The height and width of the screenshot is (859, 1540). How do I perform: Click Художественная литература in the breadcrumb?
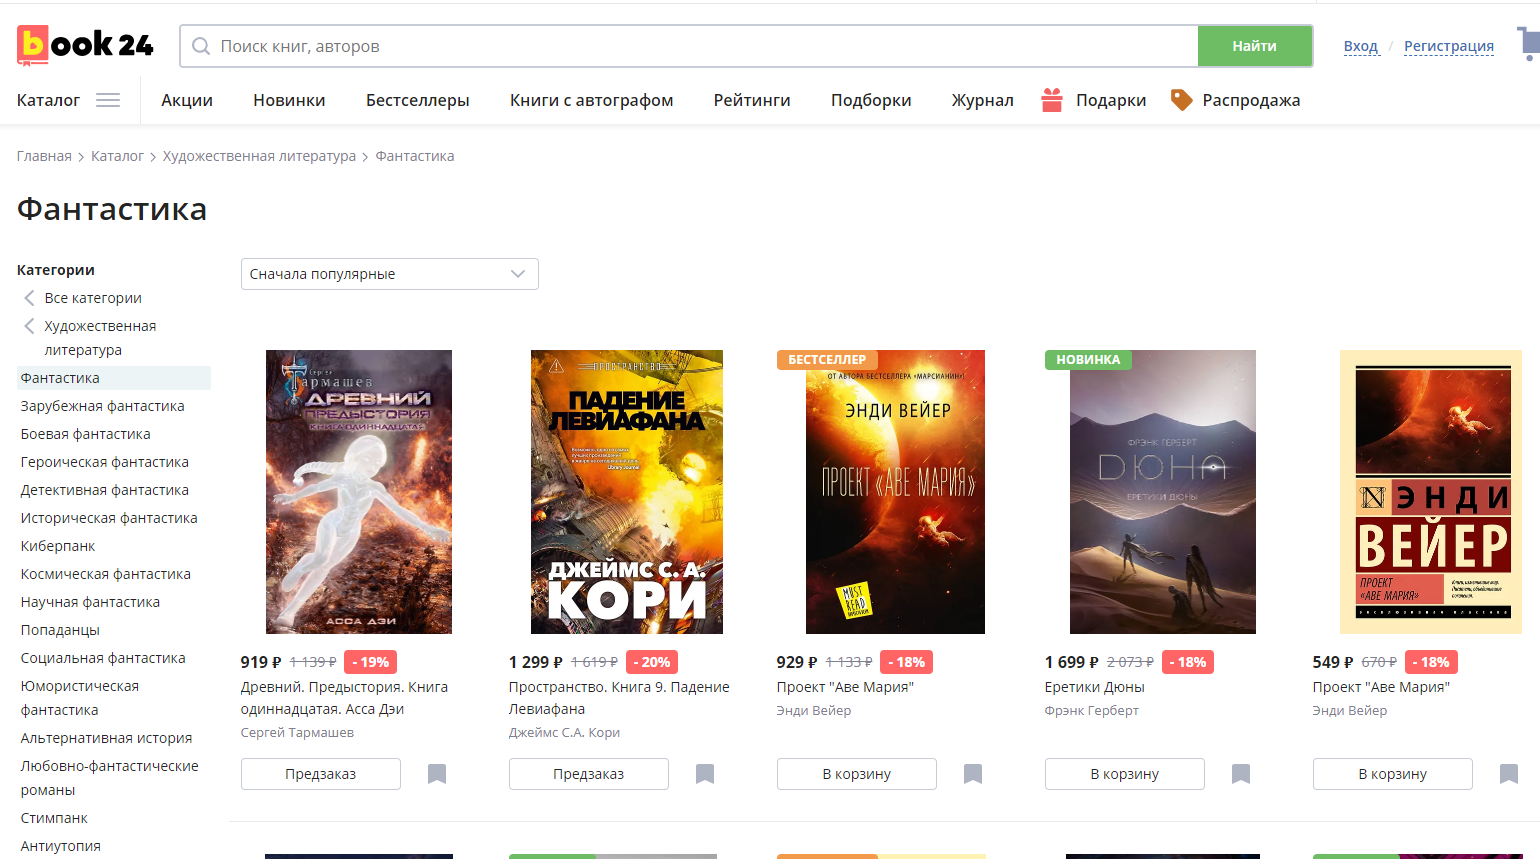pos(259,156)
